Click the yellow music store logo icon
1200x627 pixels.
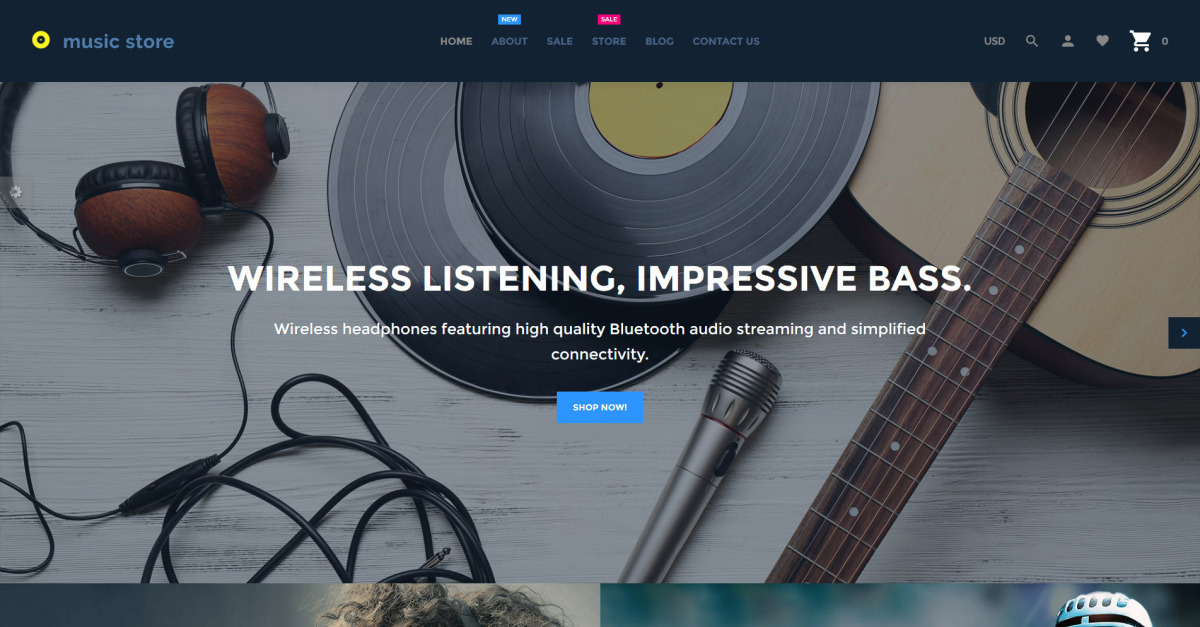click(40, 41)
